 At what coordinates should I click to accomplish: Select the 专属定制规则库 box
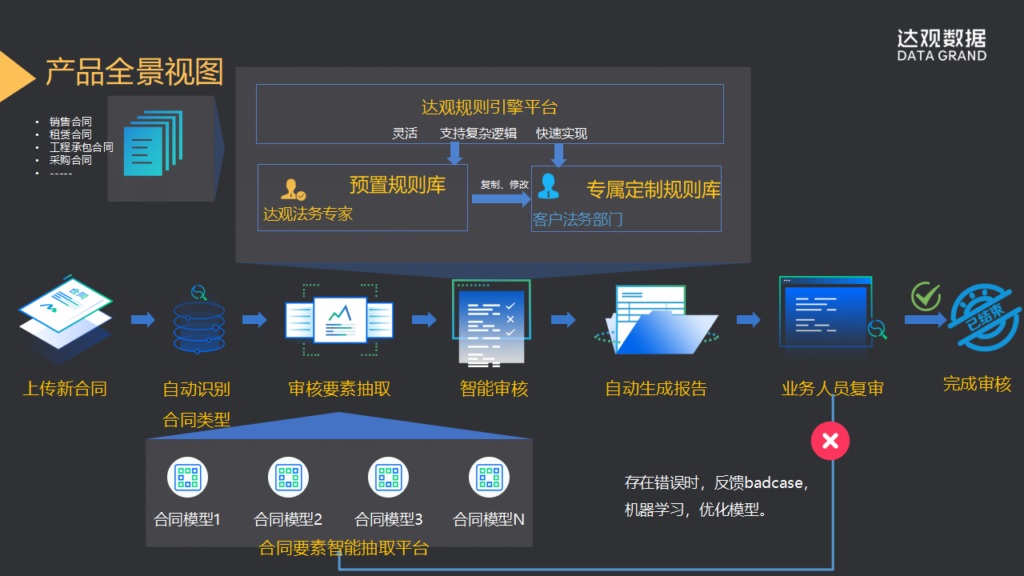coord(626,199)
